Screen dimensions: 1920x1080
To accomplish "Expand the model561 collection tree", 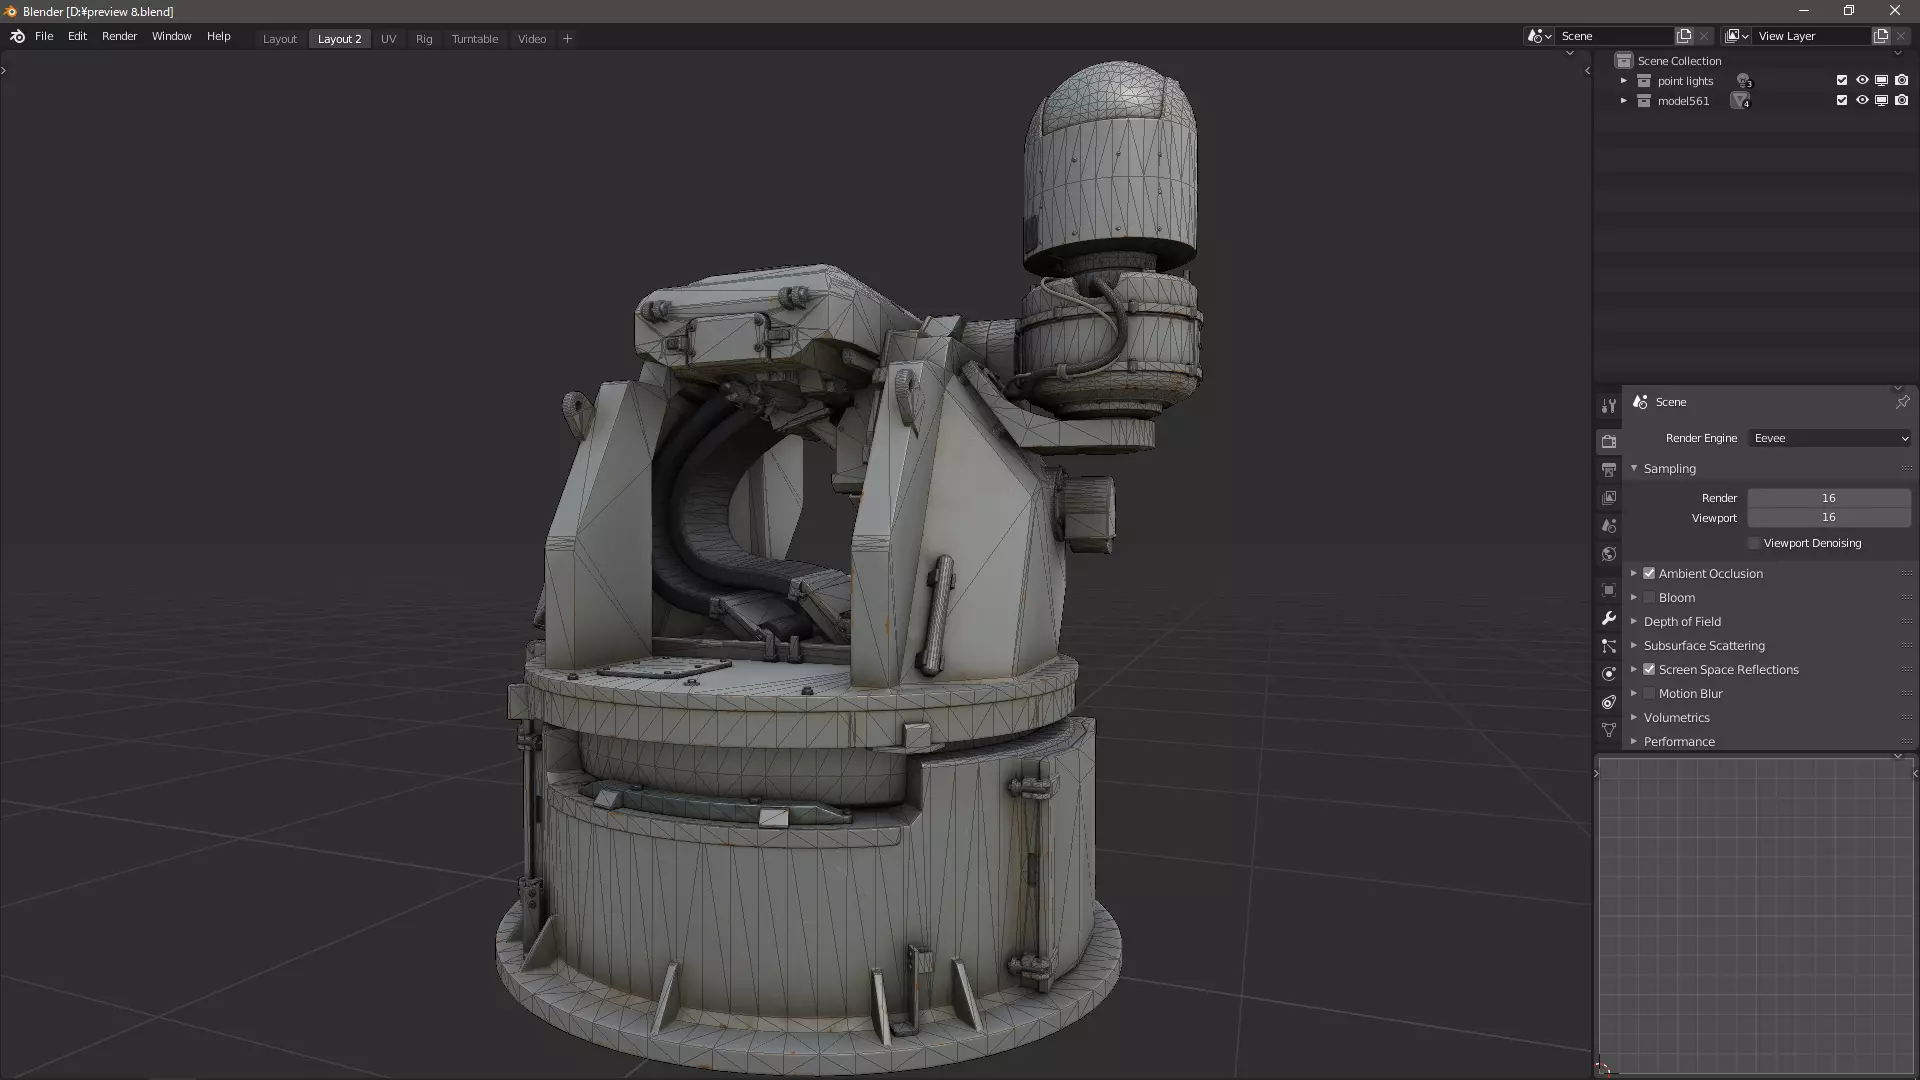I will coord(1624,101).
